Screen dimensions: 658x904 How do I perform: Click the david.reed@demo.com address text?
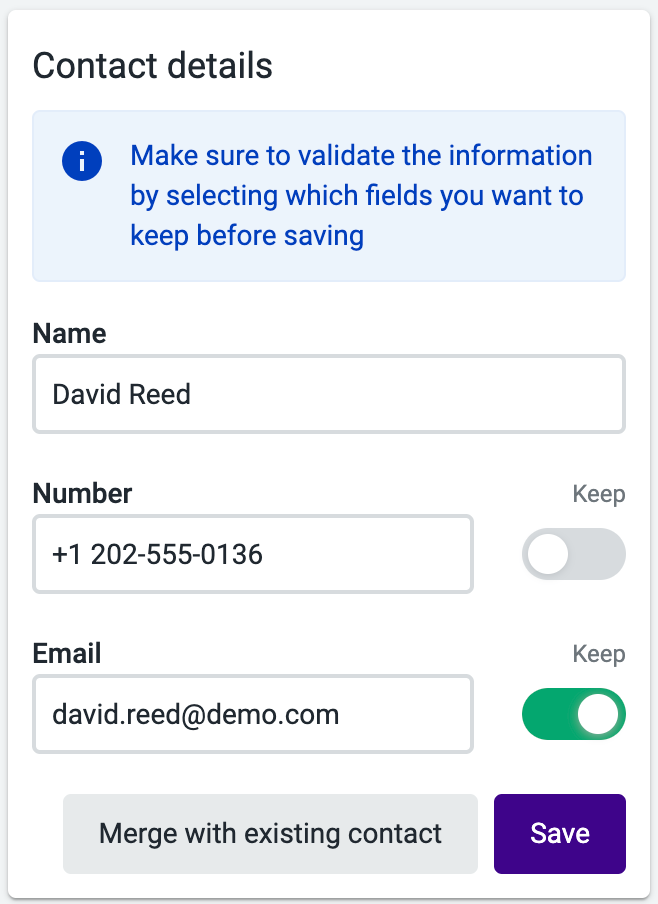point(195,714)
